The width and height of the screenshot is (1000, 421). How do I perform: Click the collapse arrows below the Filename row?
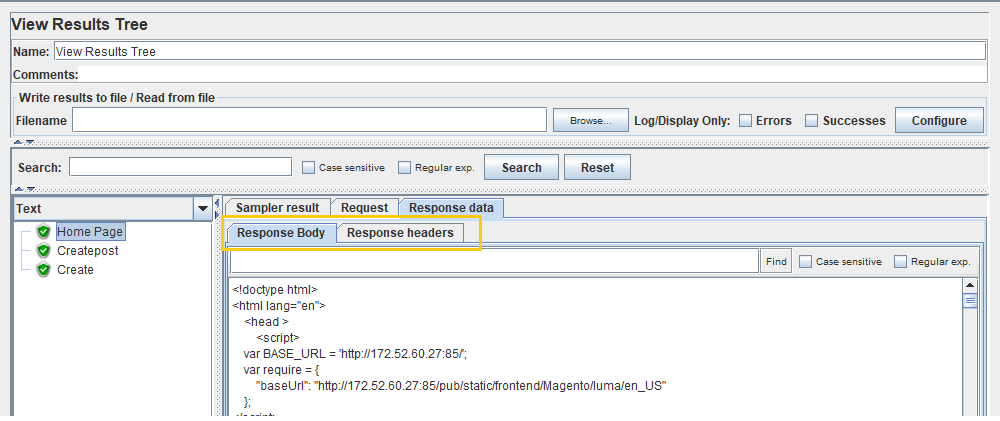pos(24,142)
